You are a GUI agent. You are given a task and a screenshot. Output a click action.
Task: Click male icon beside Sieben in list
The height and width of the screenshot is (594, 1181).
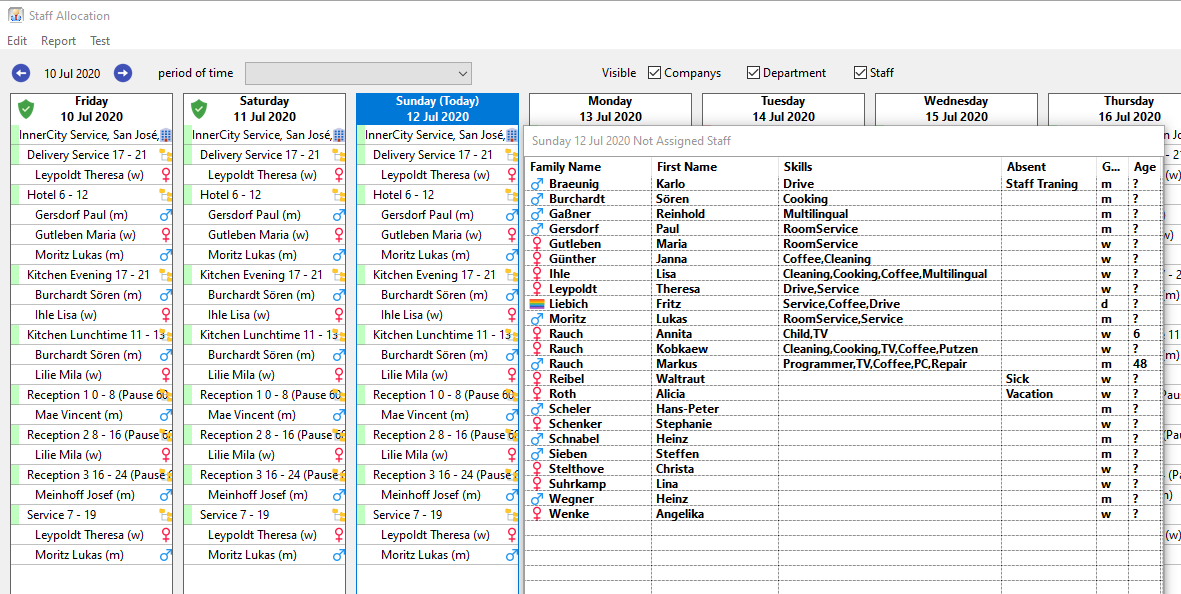click(x=537, y=454)
